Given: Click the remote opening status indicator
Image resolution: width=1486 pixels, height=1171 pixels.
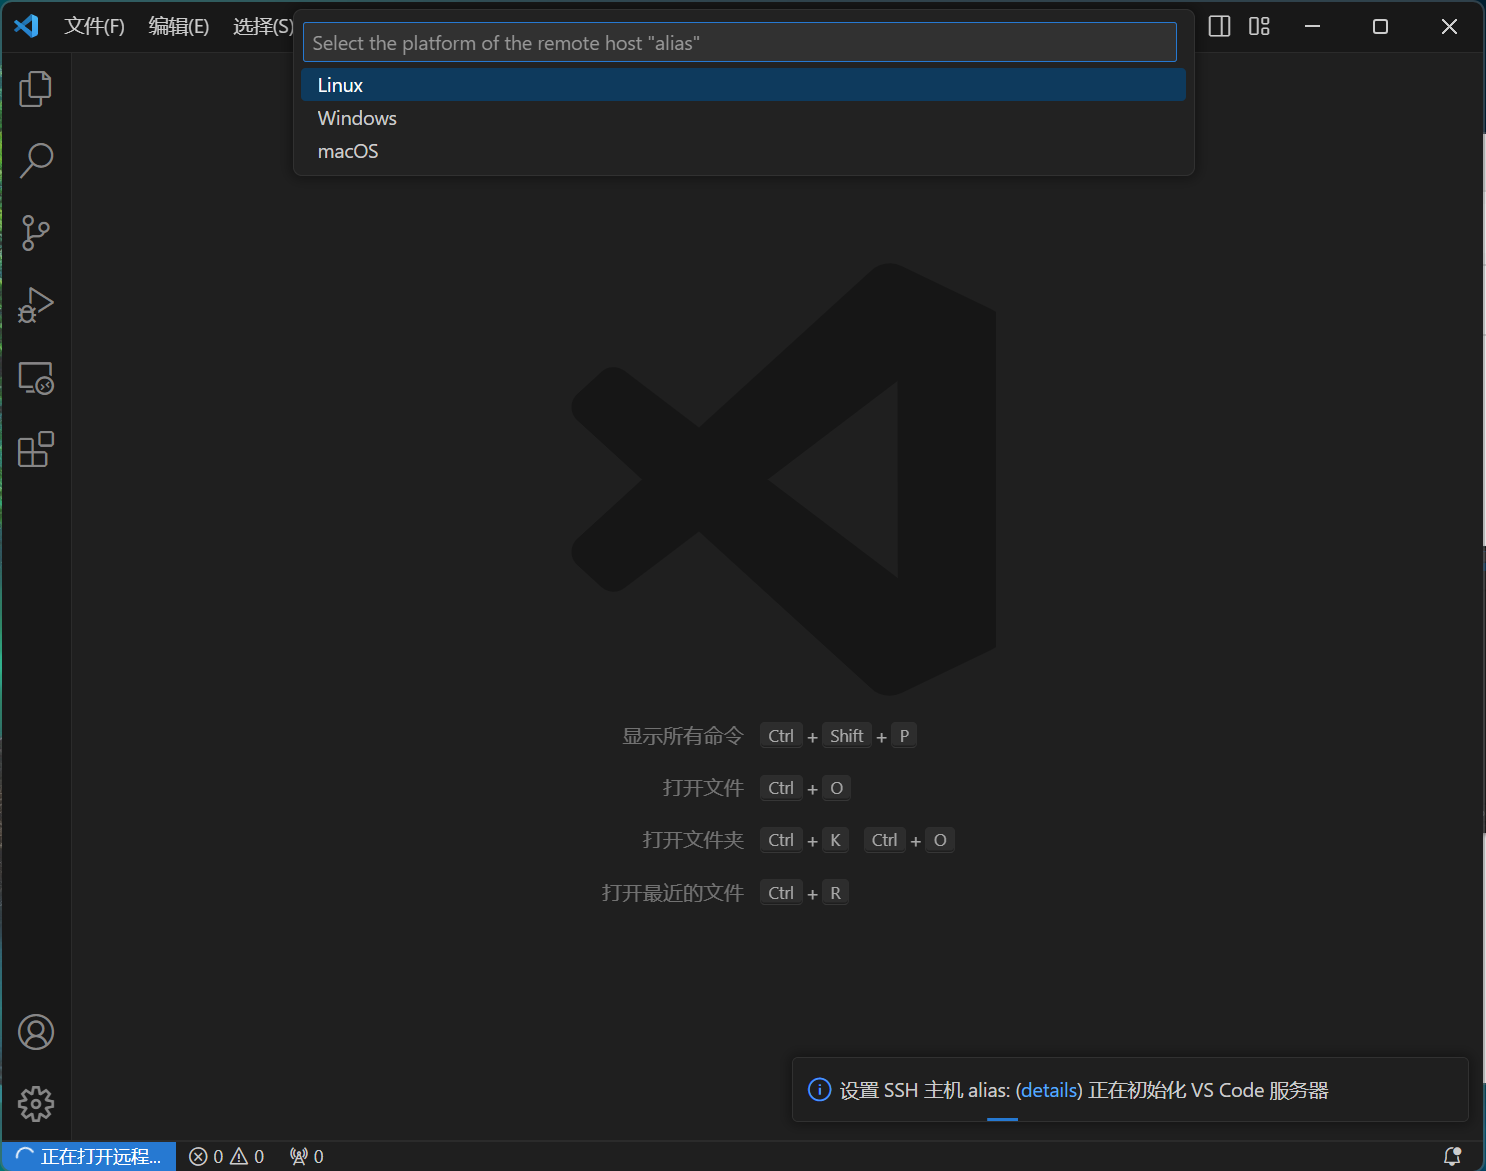Looking at the screenshot, I should coord(89,1156).
